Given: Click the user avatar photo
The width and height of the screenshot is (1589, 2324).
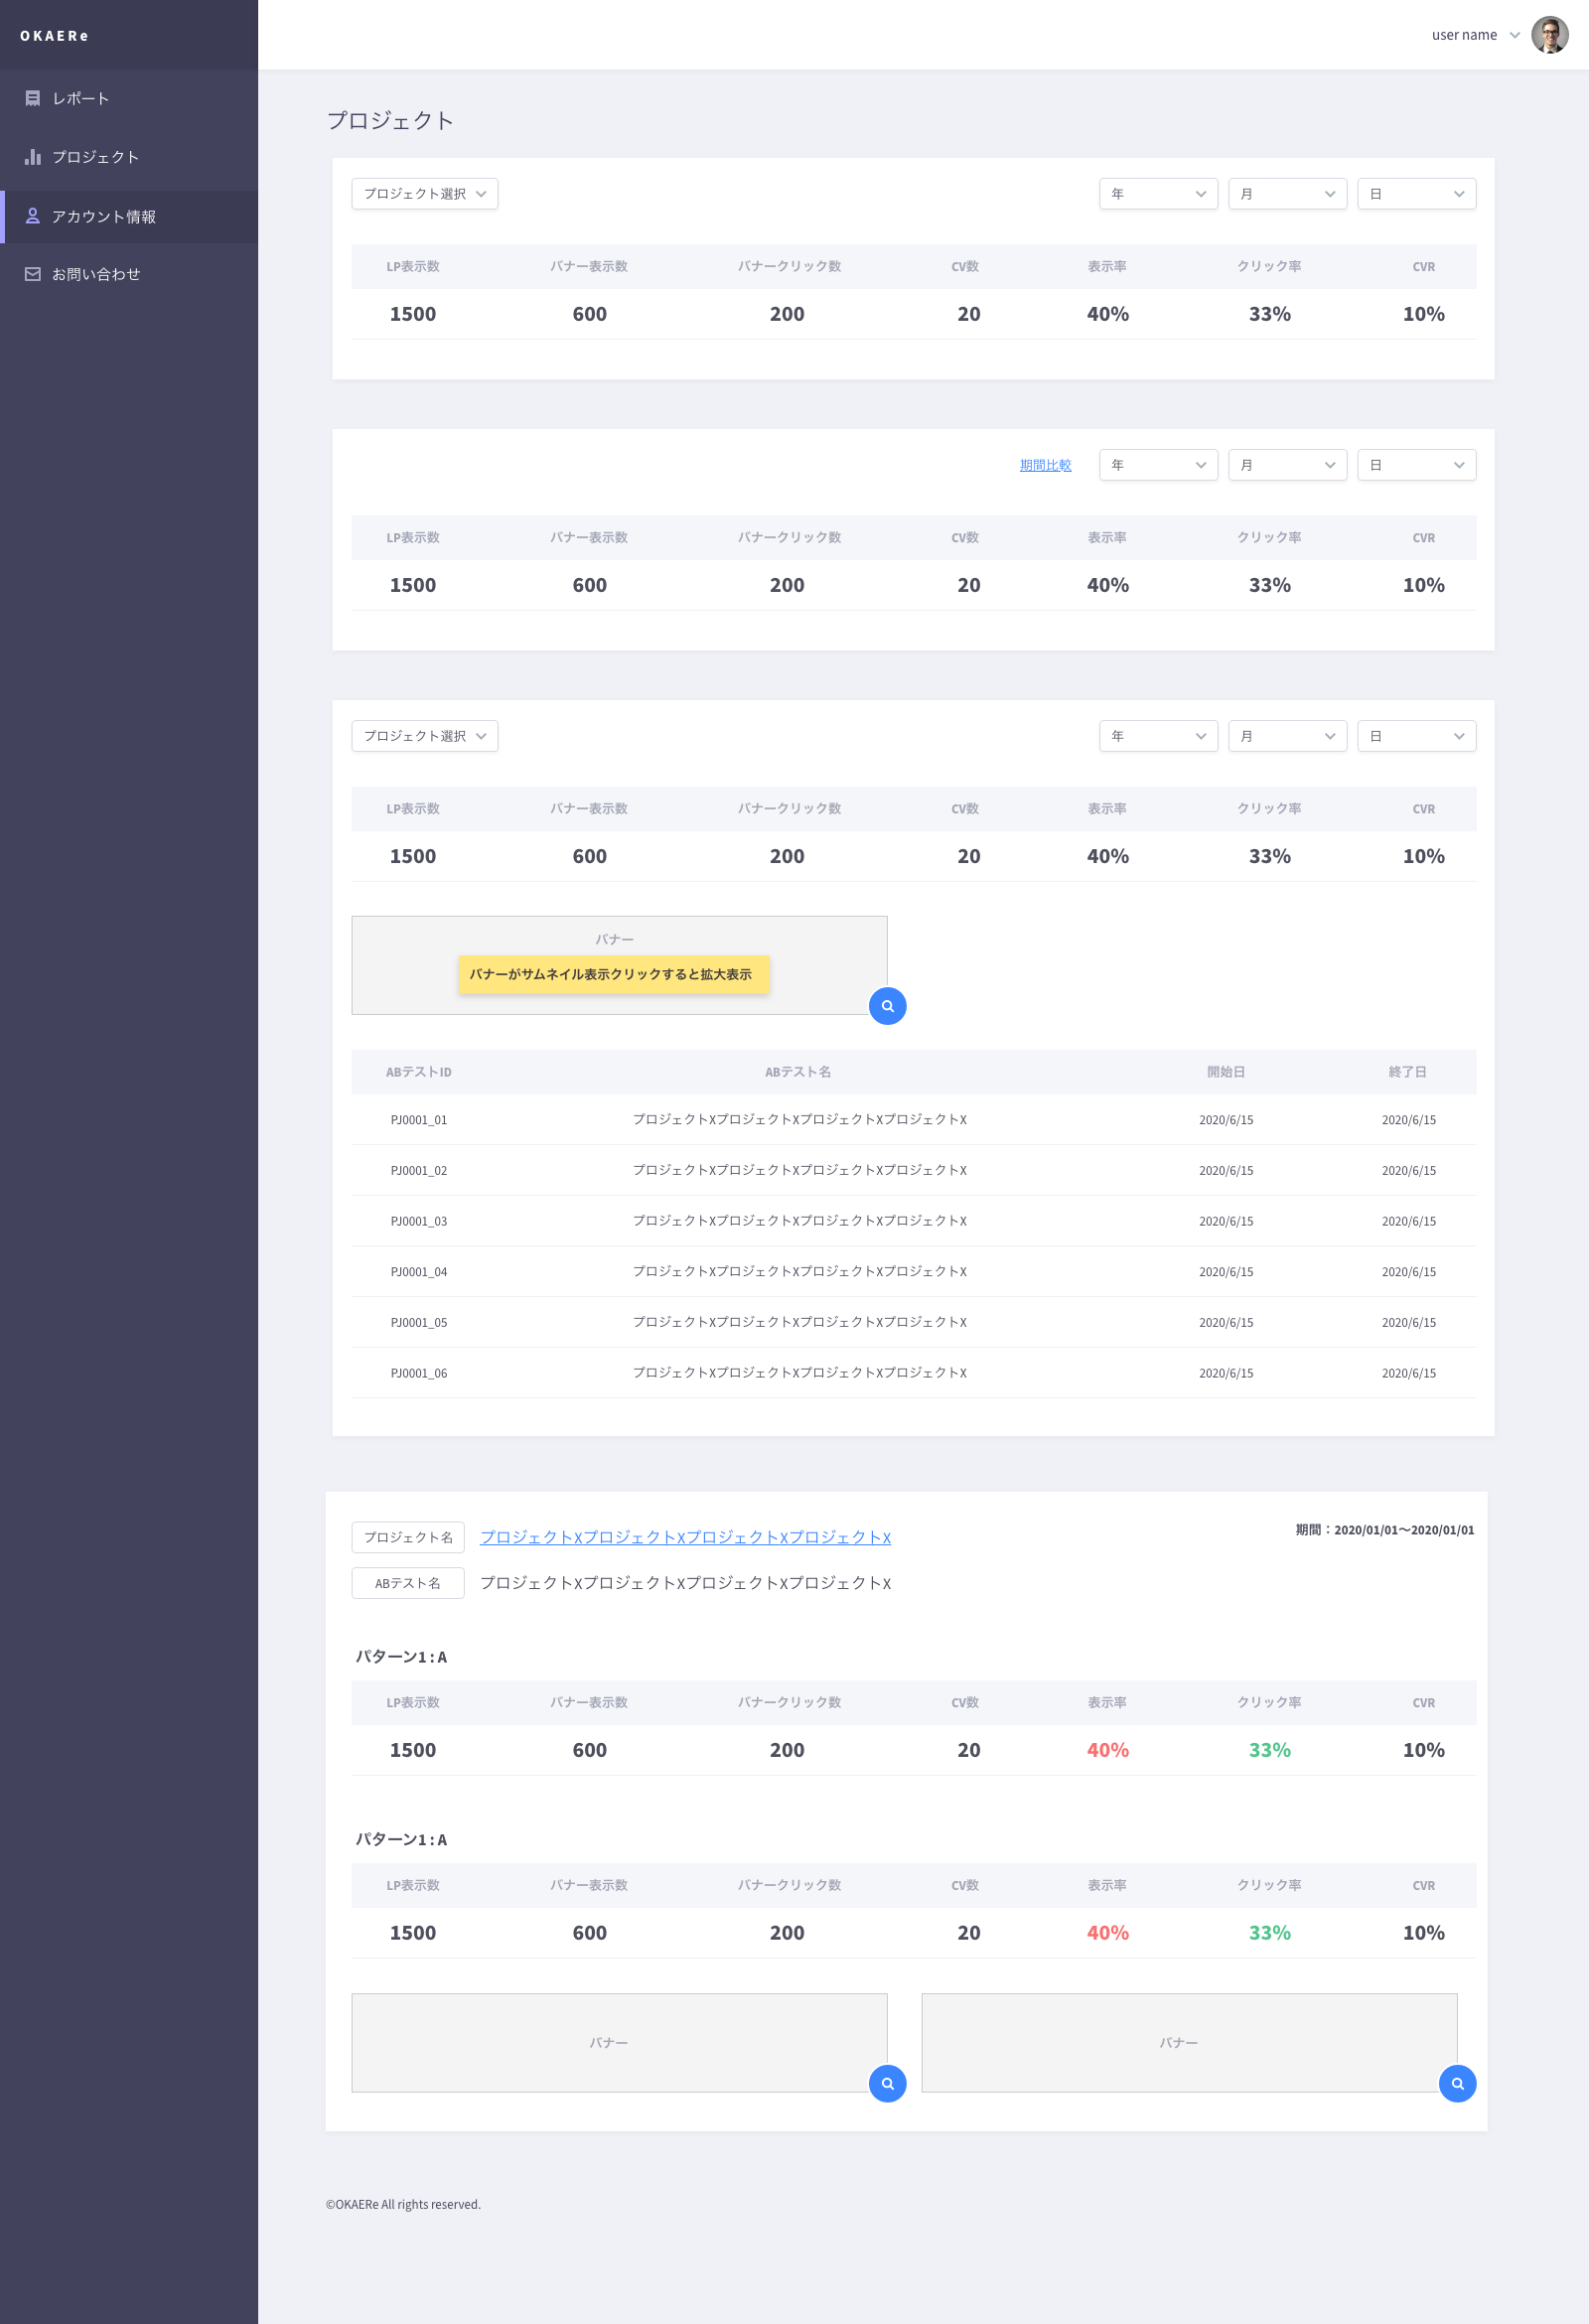Looking at the screenshot, I should point(1549,35).
